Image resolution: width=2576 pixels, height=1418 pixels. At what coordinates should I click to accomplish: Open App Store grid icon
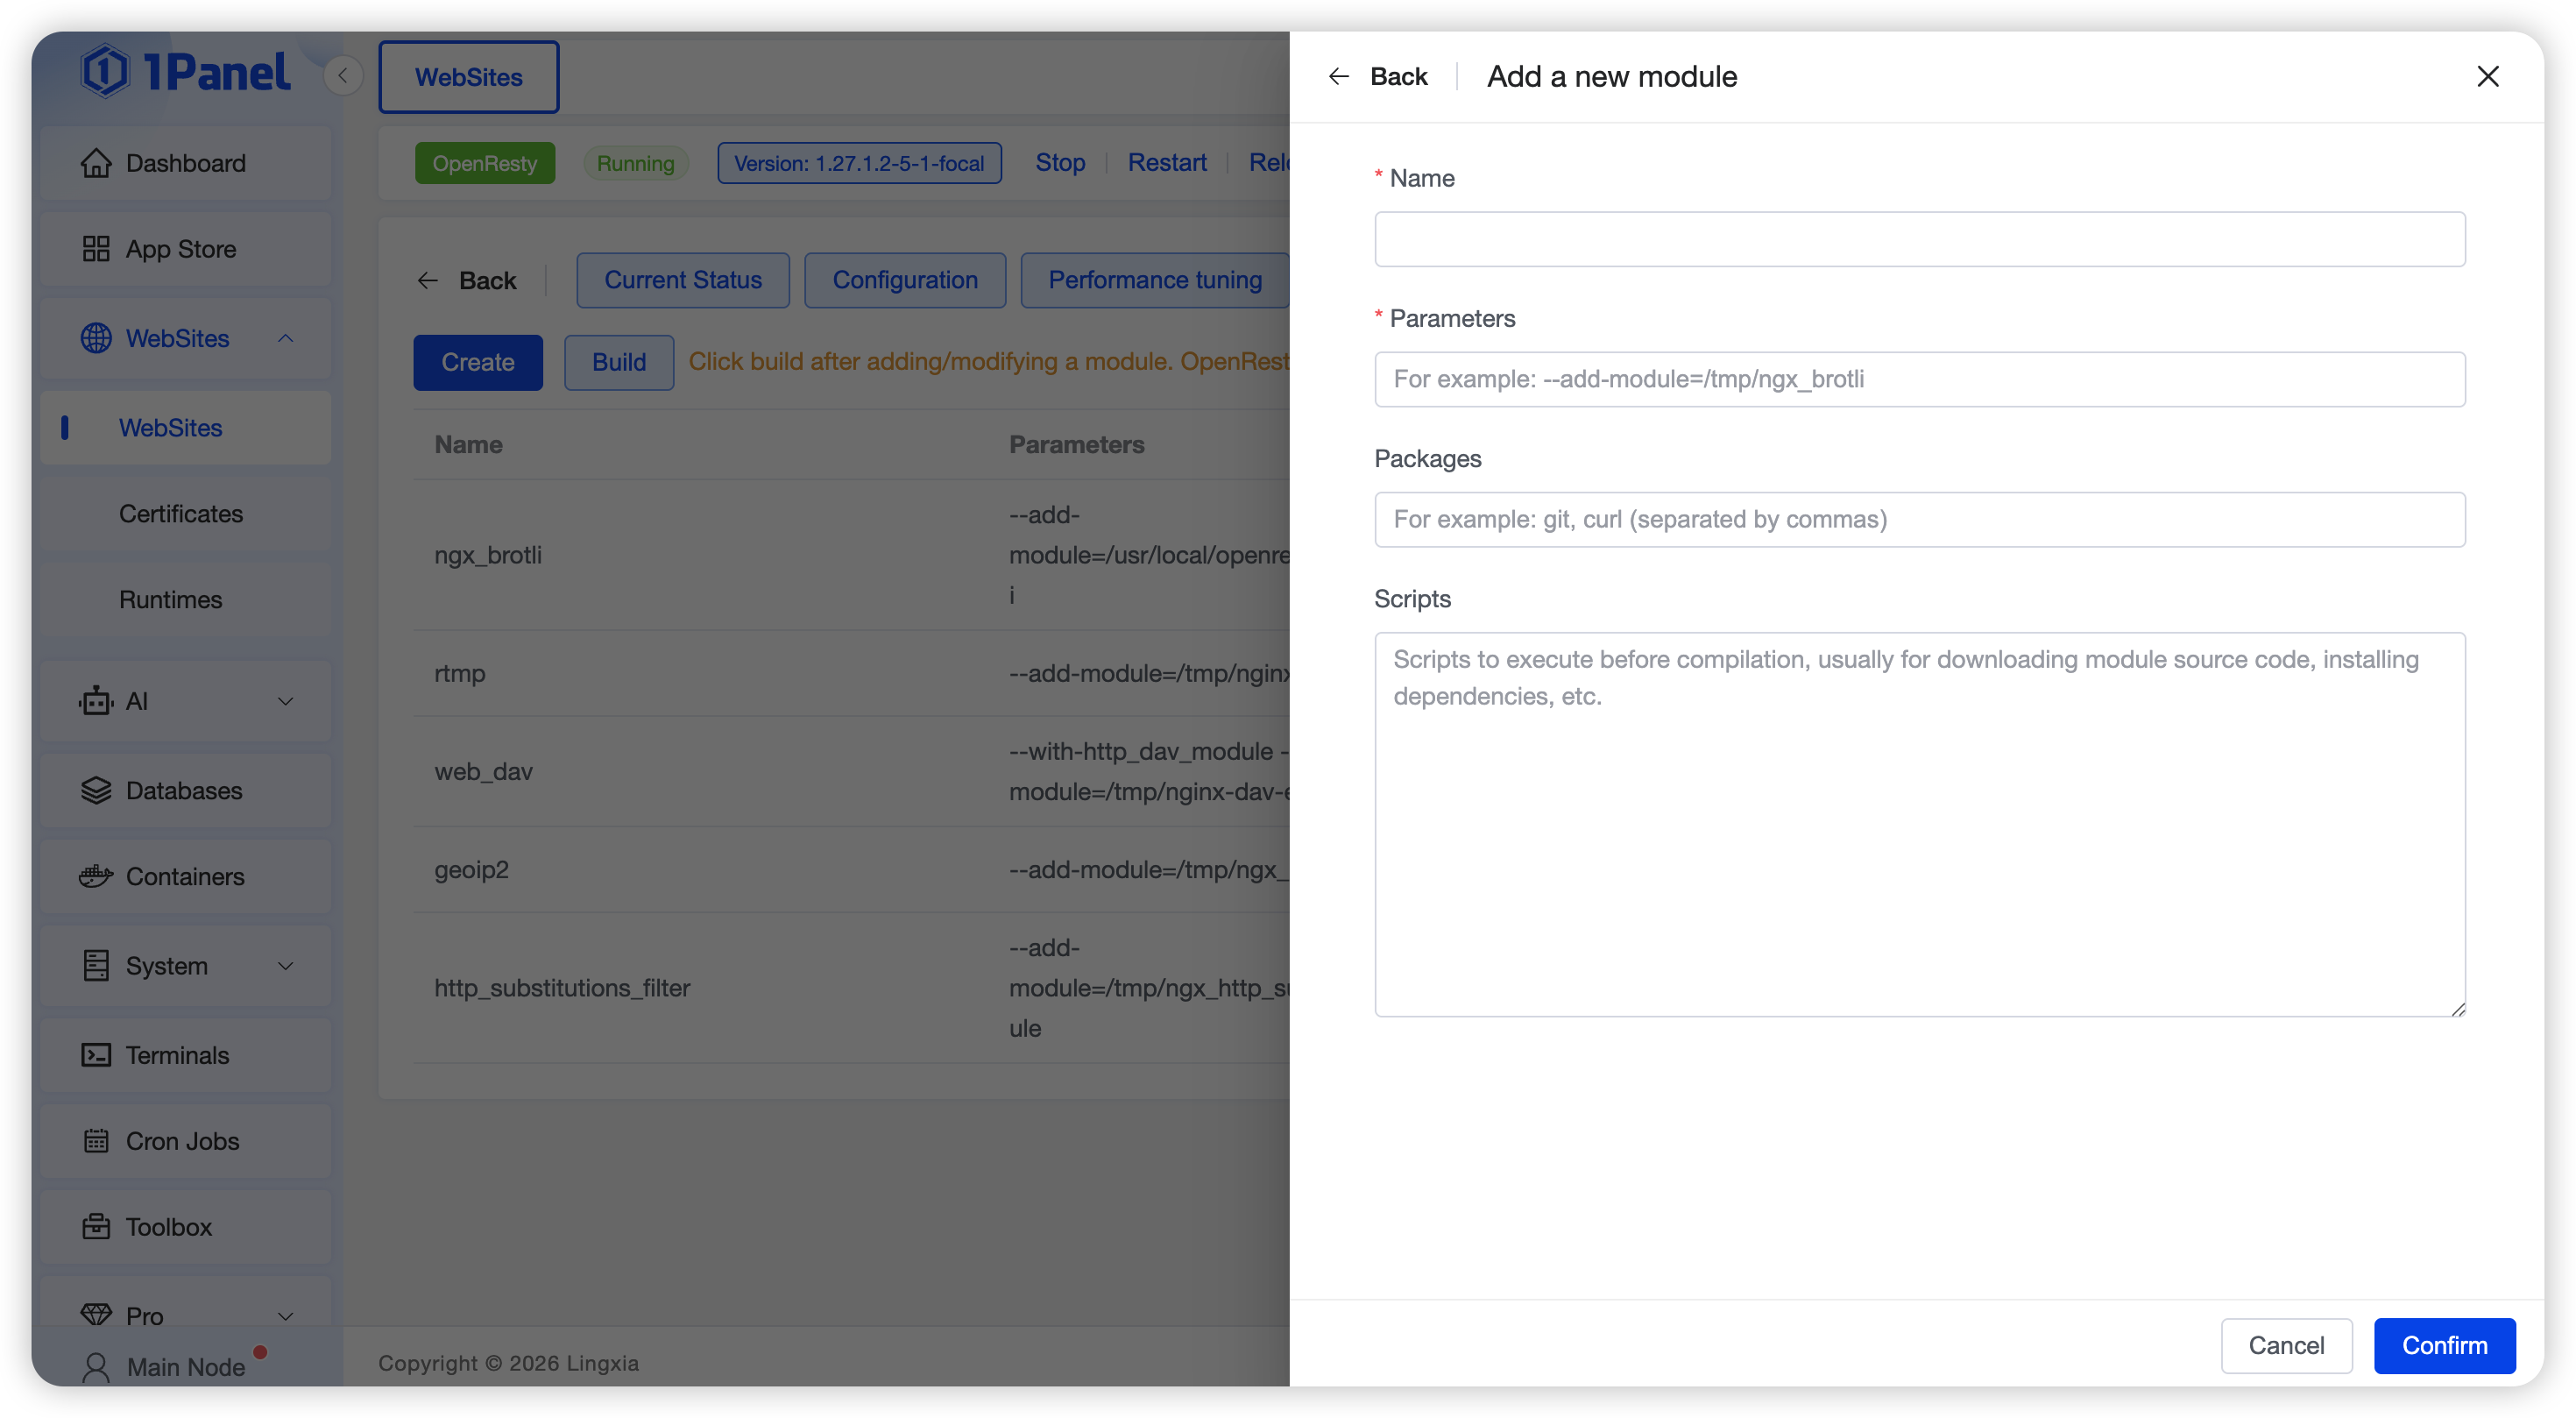(x=96, y=249)
